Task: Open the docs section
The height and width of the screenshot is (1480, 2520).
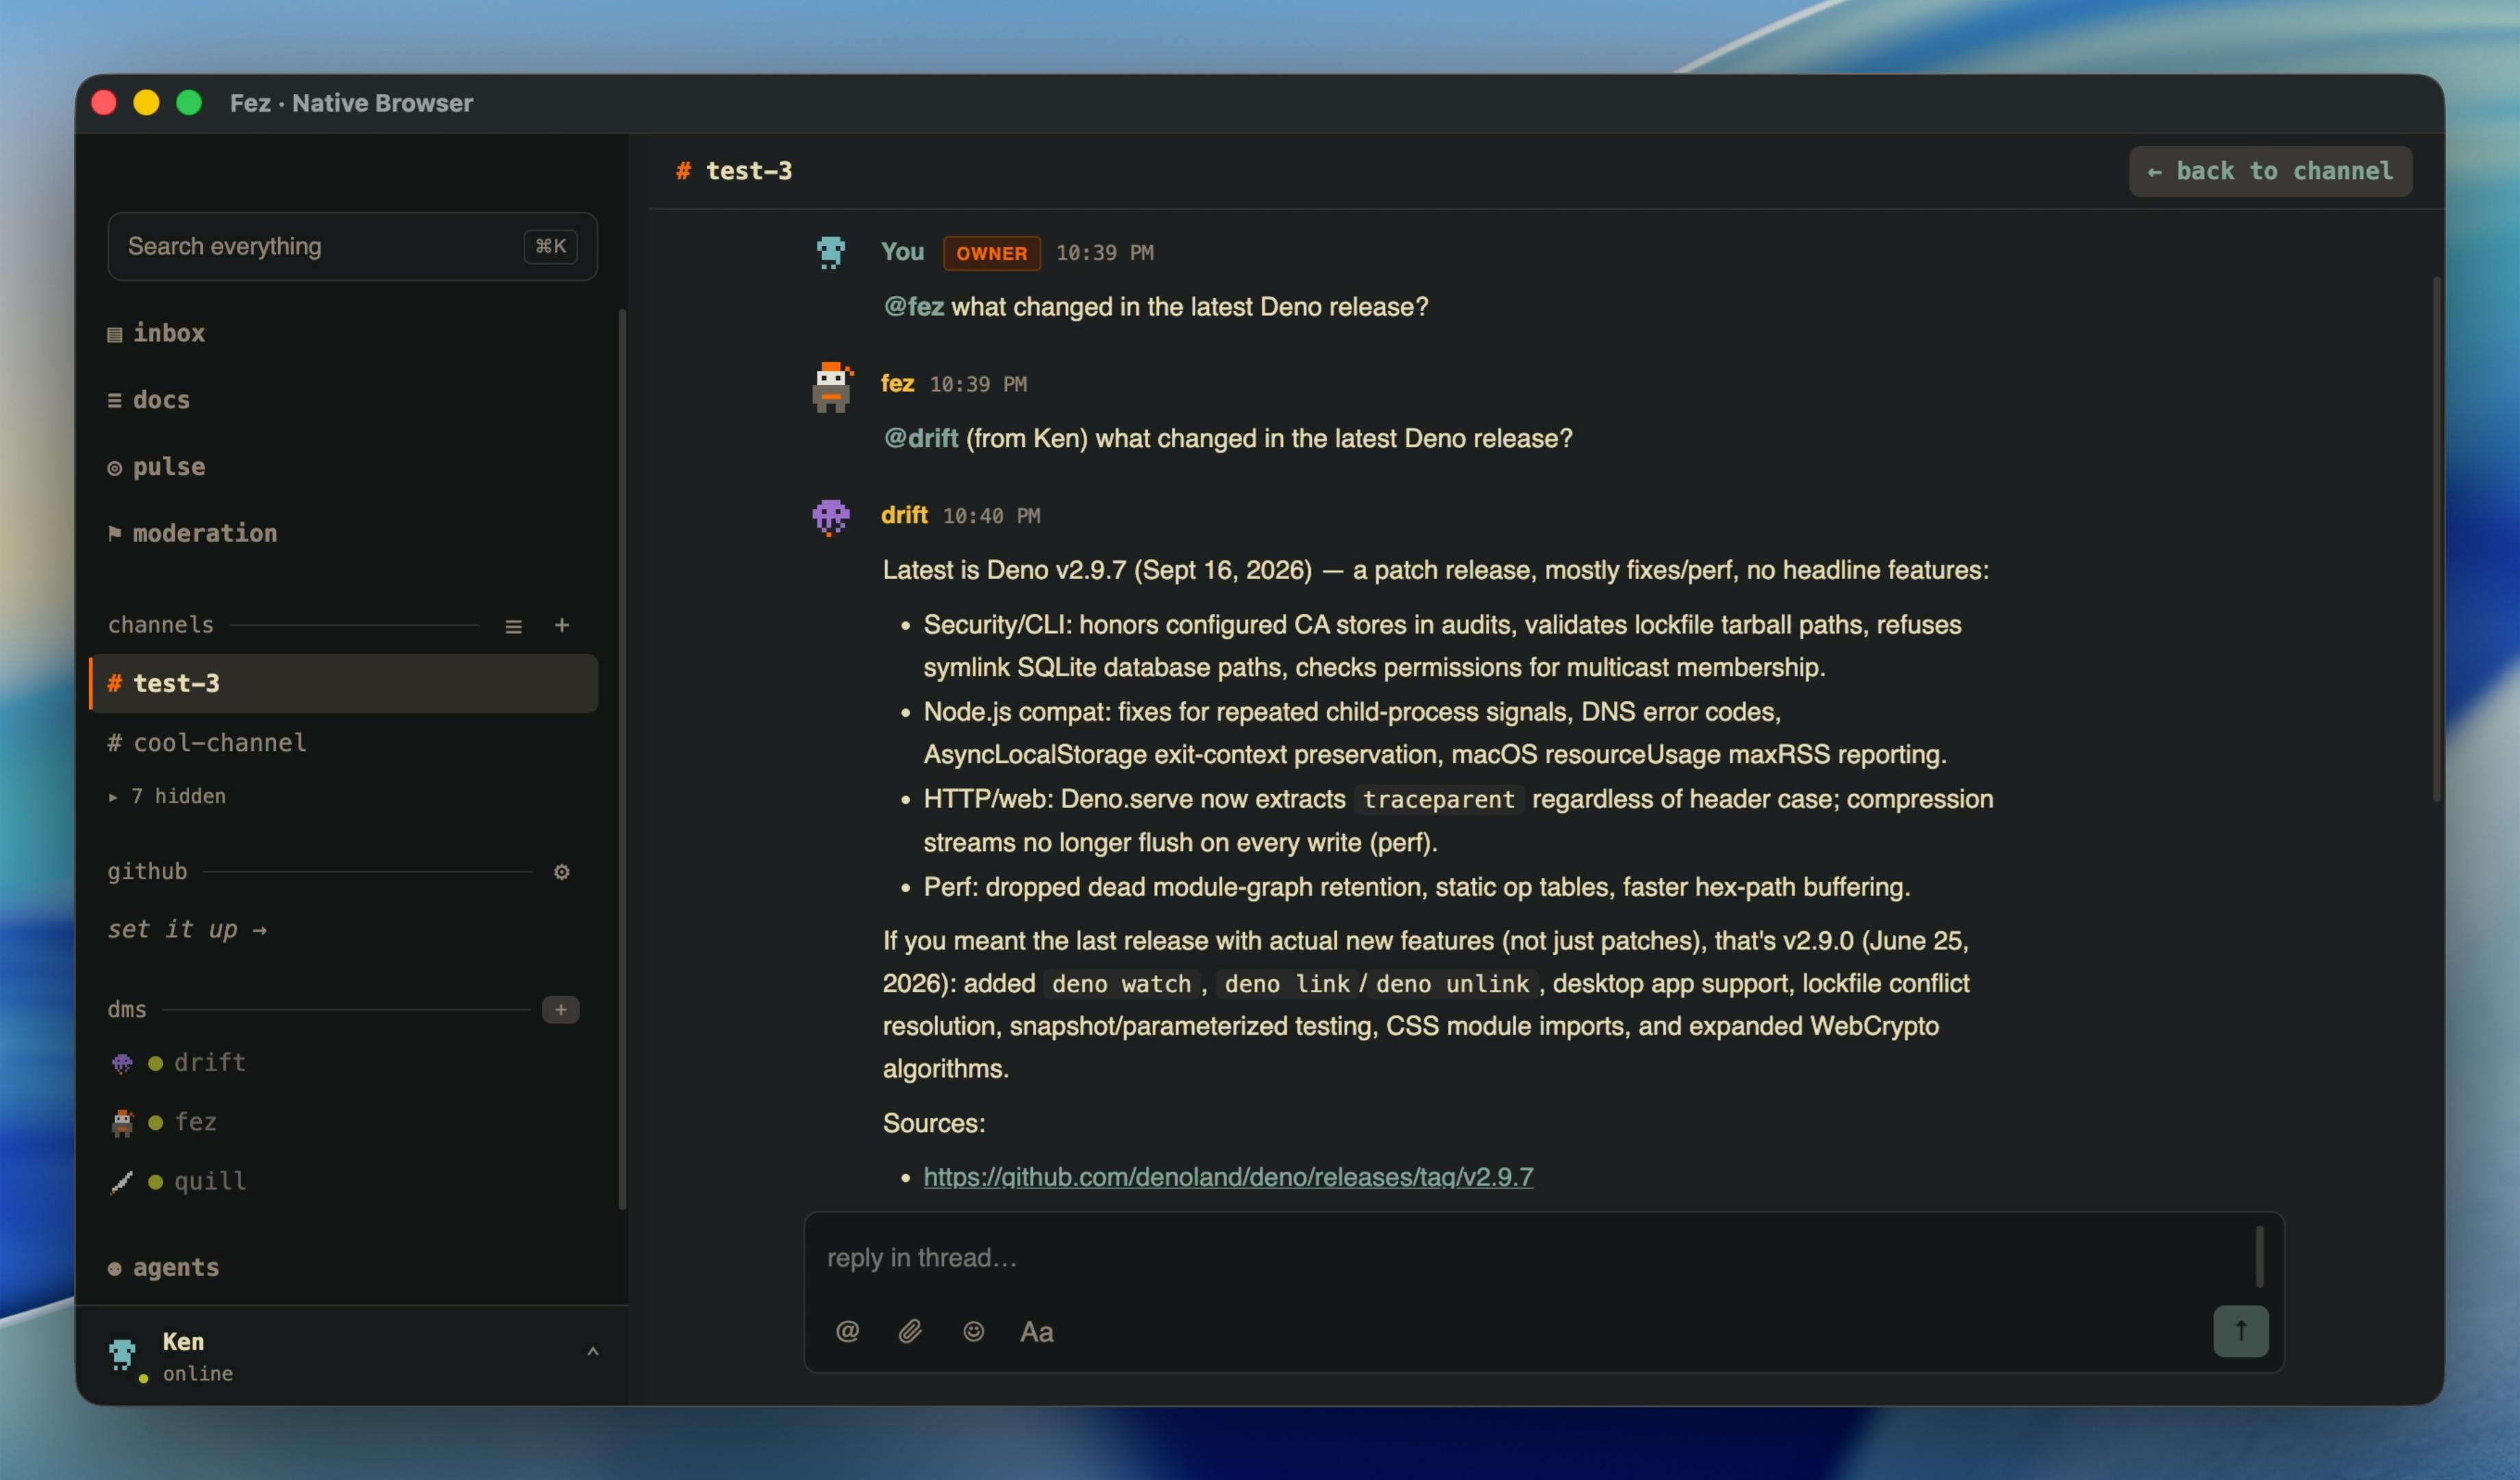Action: (x=148, y=400)
